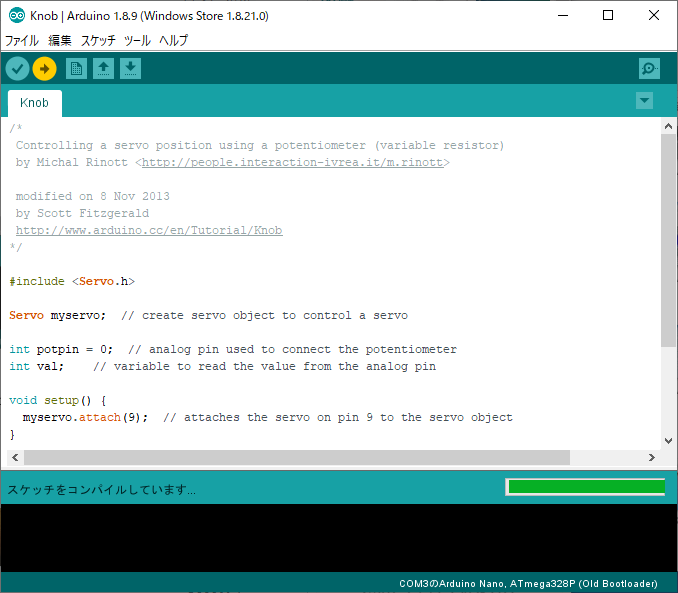Follow the people.interaction-ivrea.it link
The height and width of the screenshot is (593, 678).
coord(293,163)
